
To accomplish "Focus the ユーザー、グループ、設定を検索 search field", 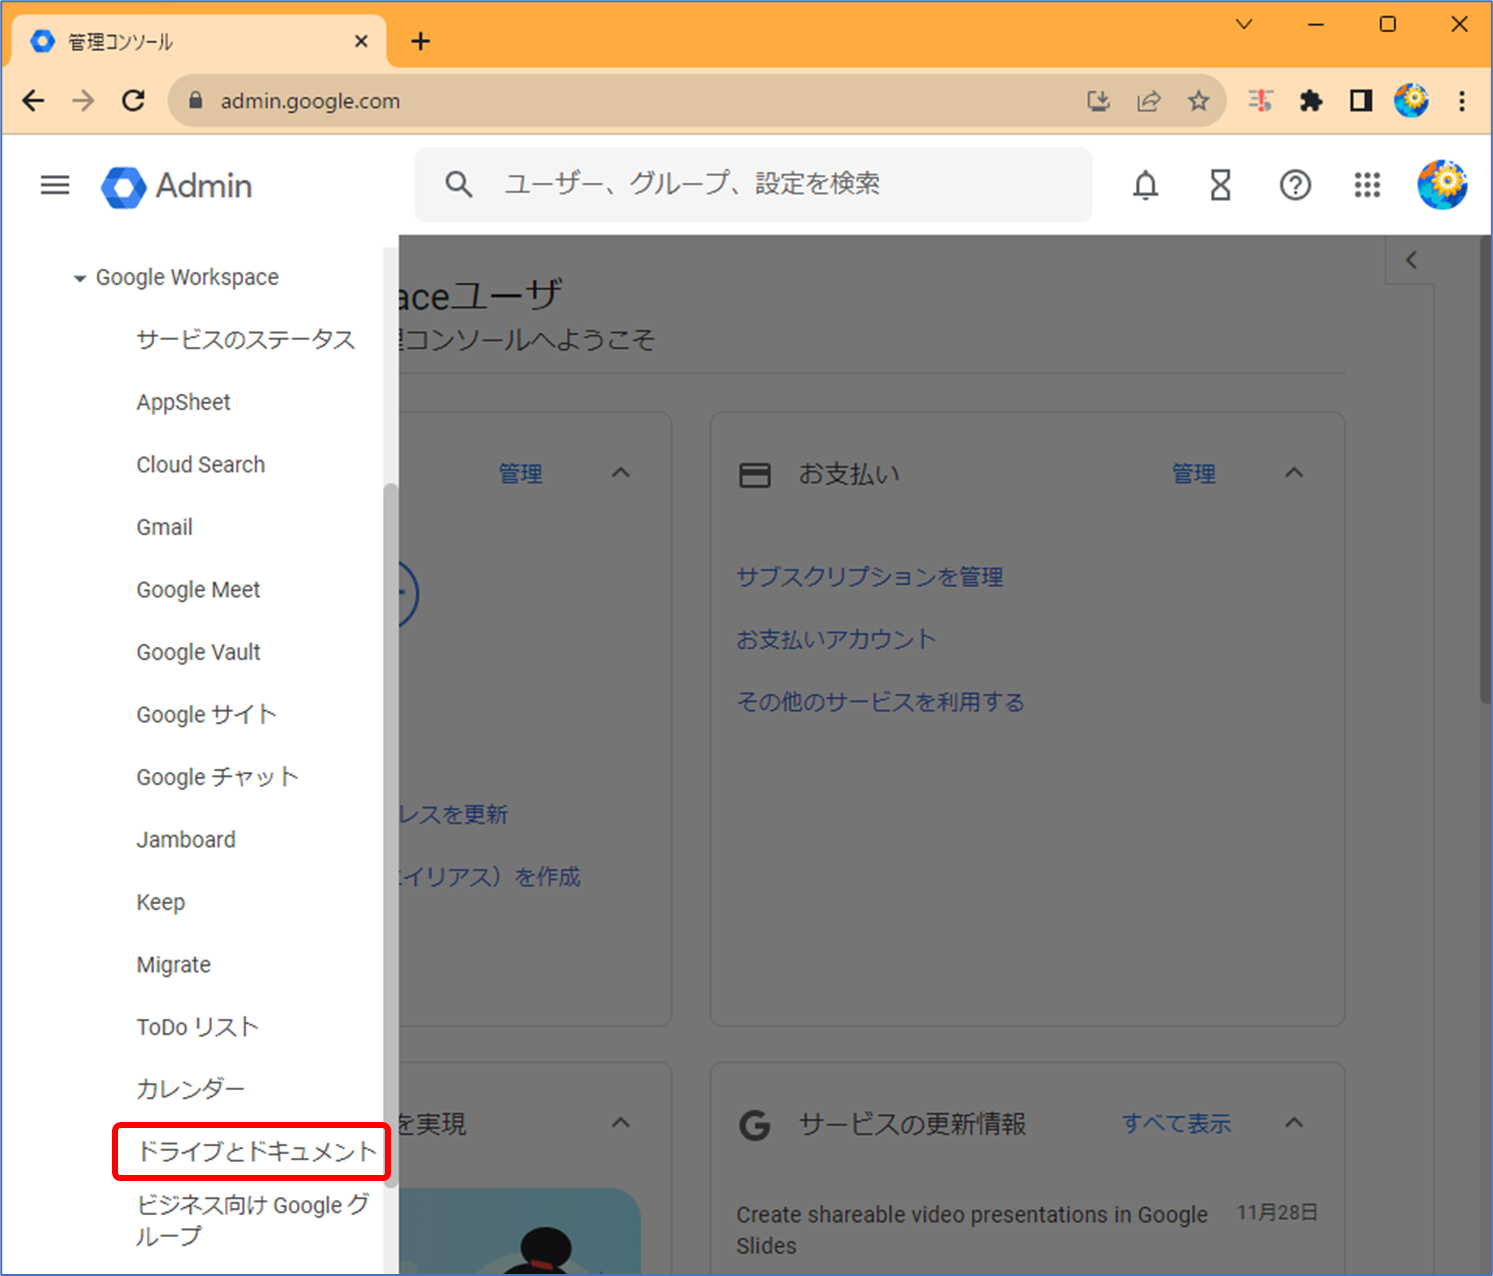I will pyautogui.click(x=754, y=184).
